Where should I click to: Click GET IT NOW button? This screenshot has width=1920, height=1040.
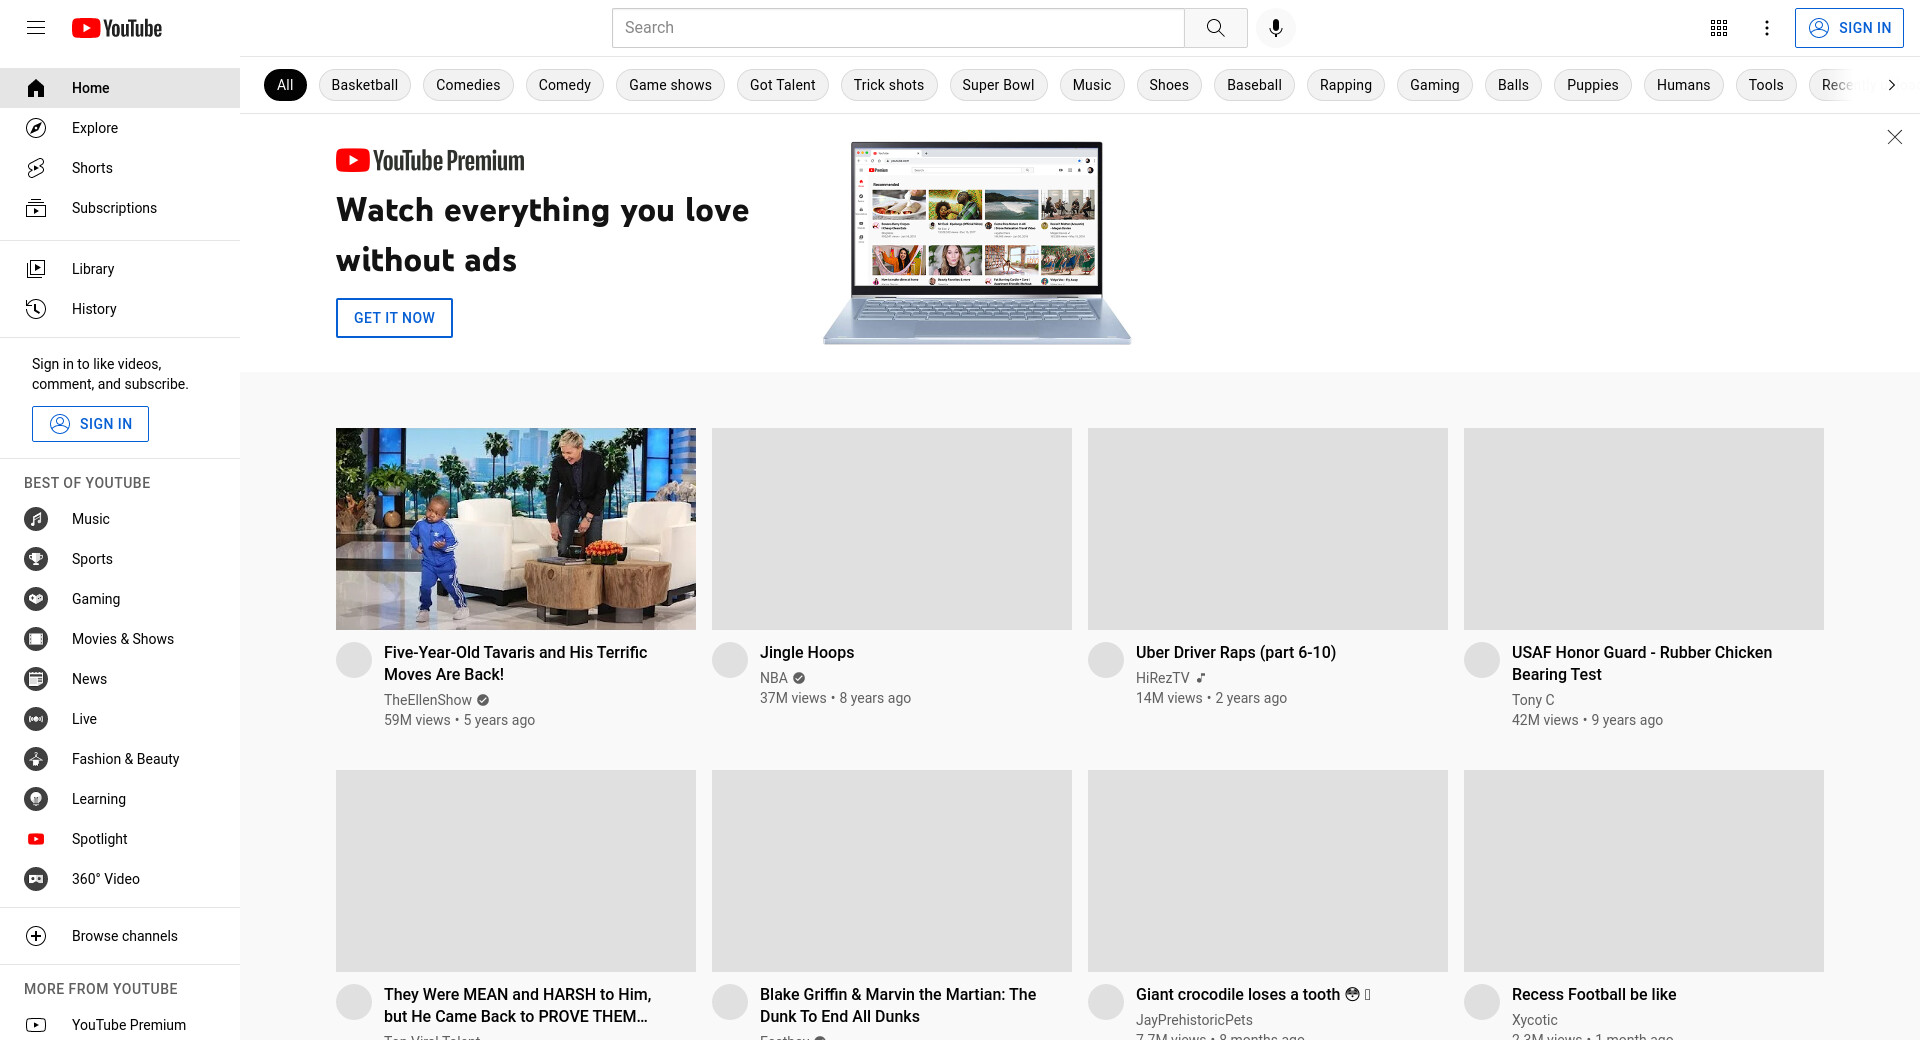coord(394,318)
